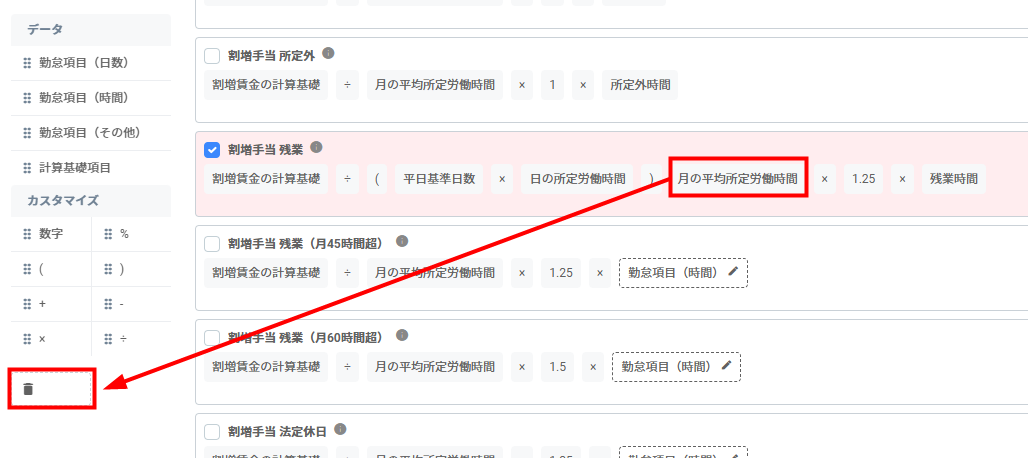
Task: Grab drag handle of 計算基礎項目
Action: (x=28, y=168)
